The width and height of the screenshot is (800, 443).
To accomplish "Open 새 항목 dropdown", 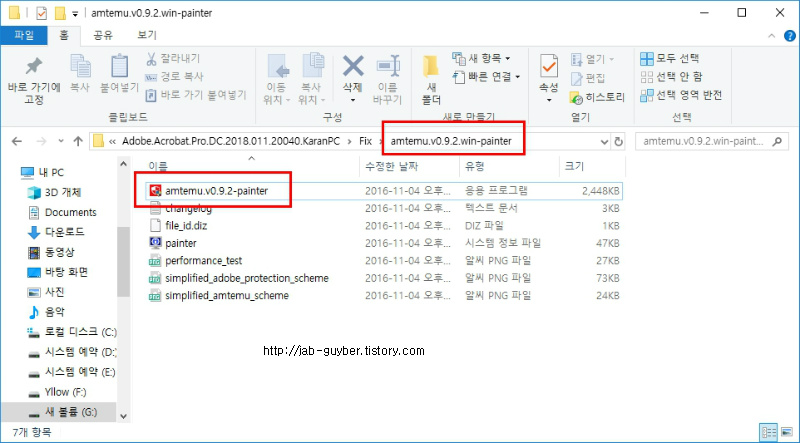I will pos(481,58).
